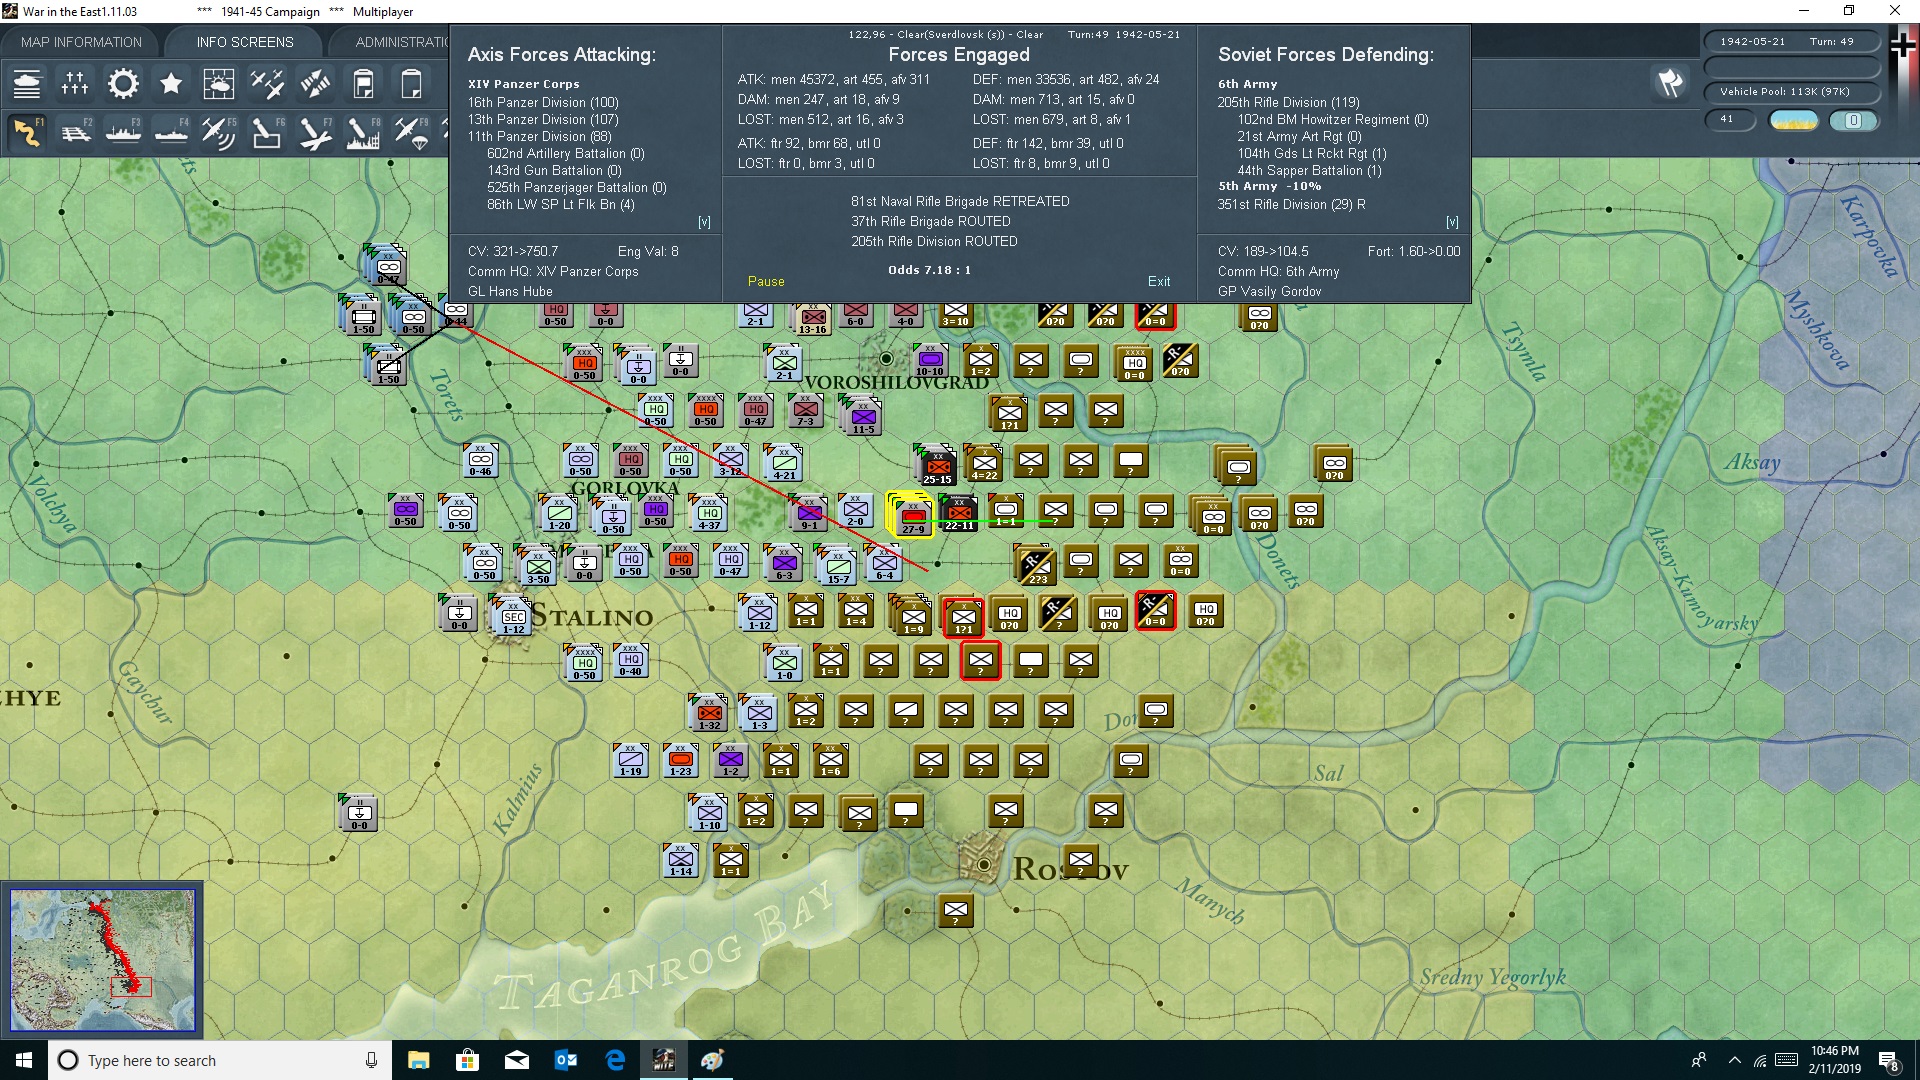Open the weather map icon screen
1920x1080 pixels.
pyautogui.click(x=219, y=84)
